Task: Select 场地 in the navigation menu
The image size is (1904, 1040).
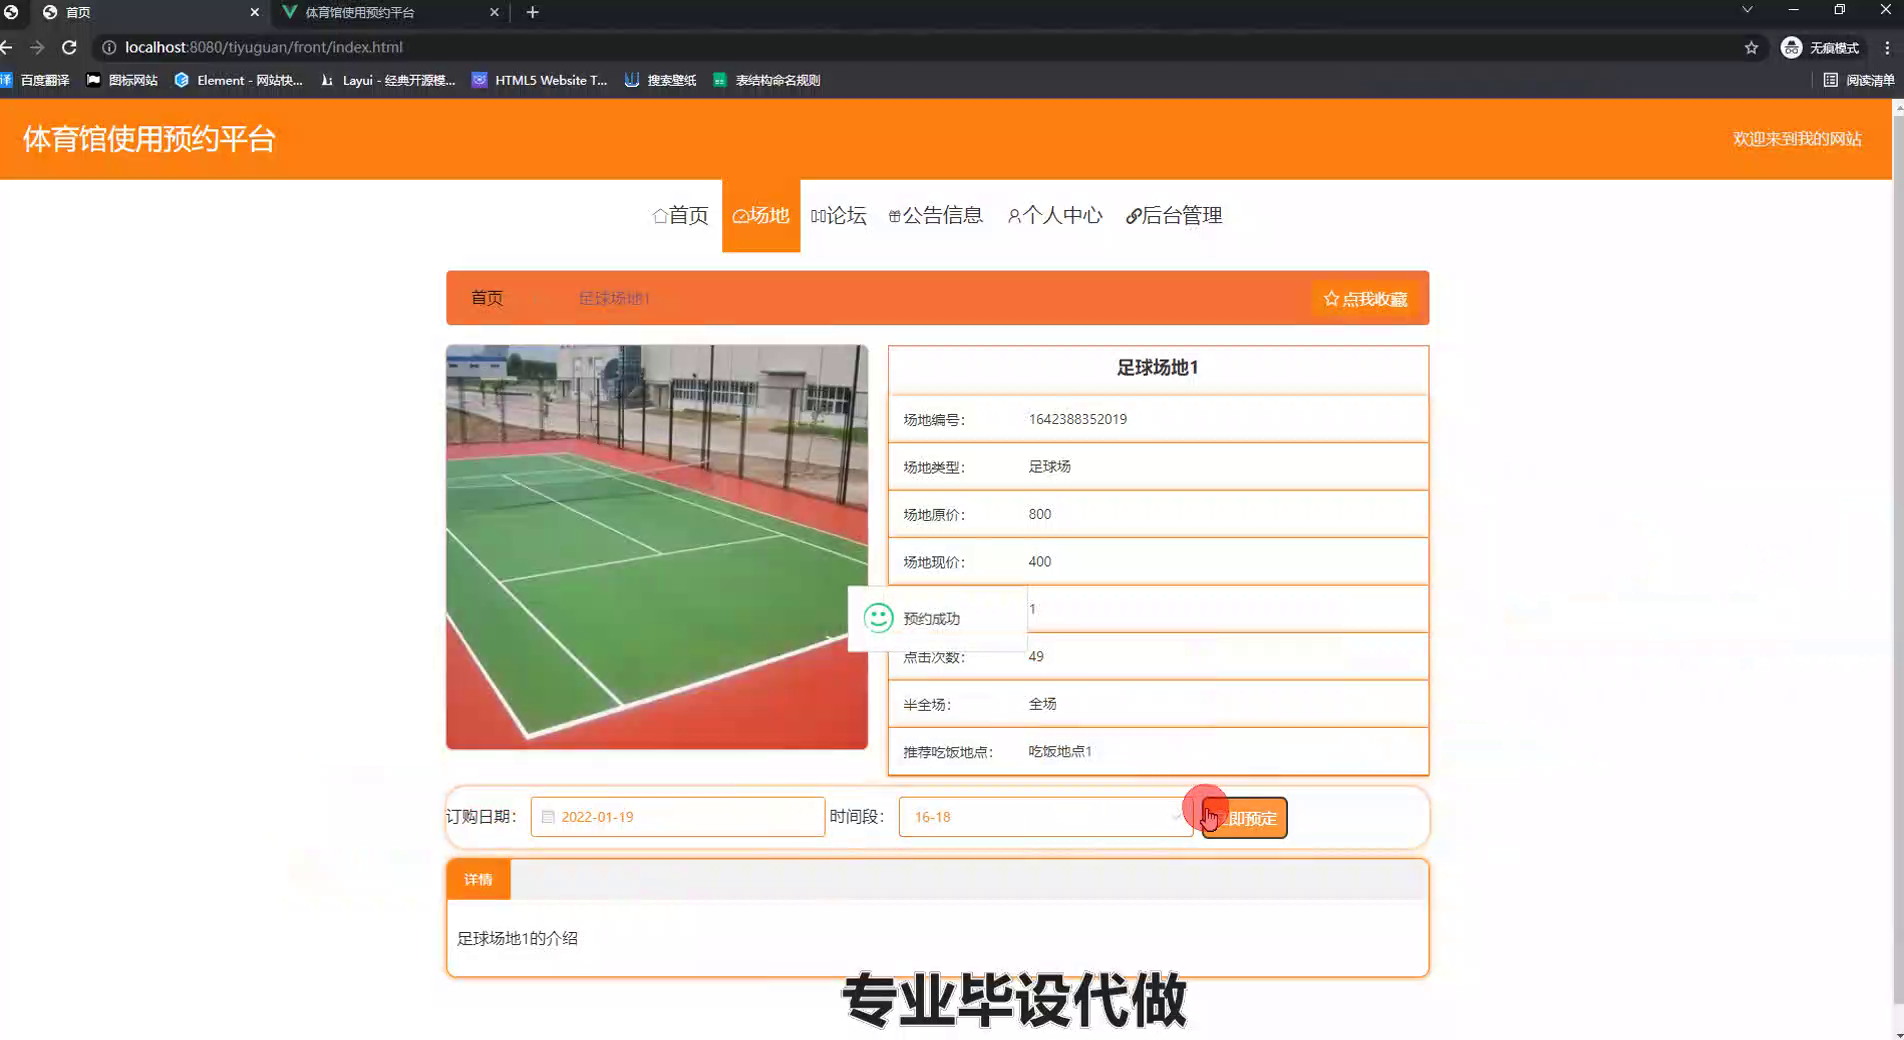Action: tap(761, 215)
